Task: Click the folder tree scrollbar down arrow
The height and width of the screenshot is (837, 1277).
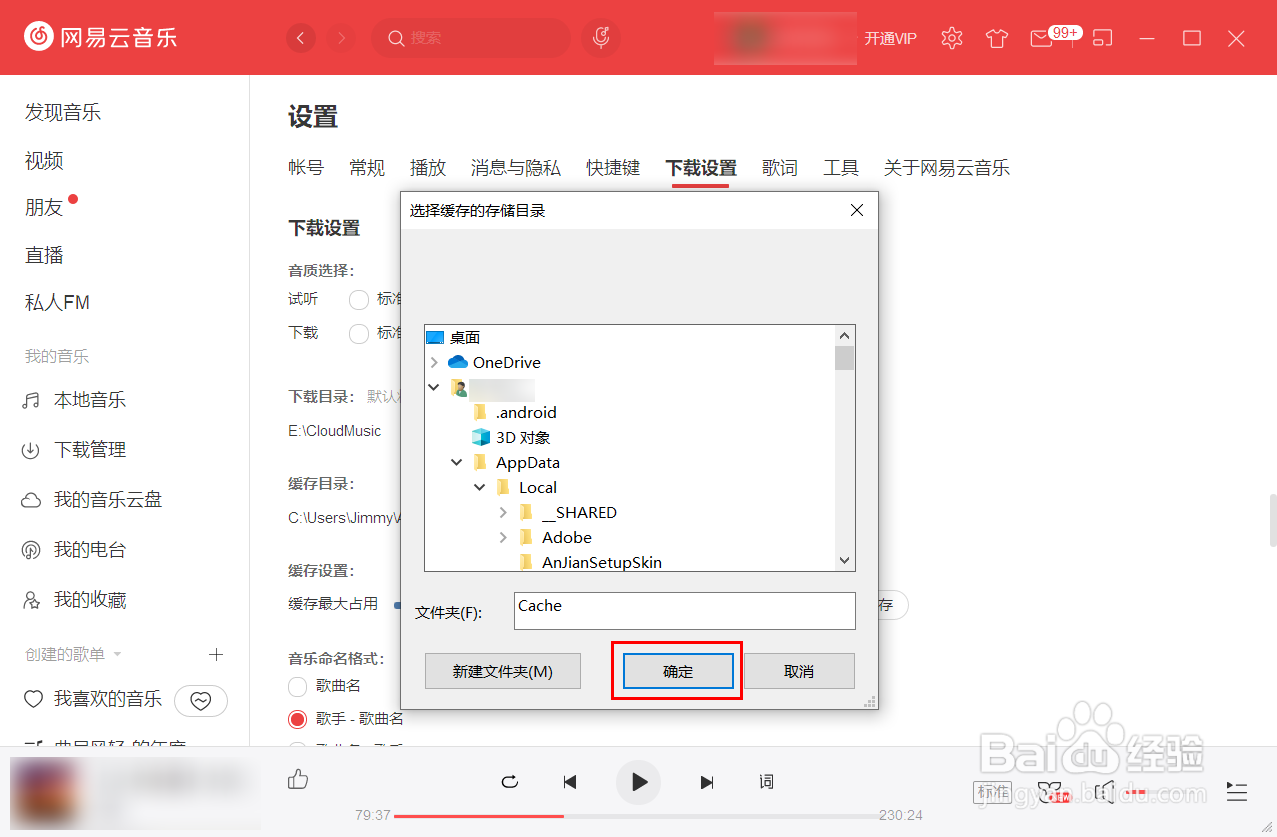Action: (845, 561)
